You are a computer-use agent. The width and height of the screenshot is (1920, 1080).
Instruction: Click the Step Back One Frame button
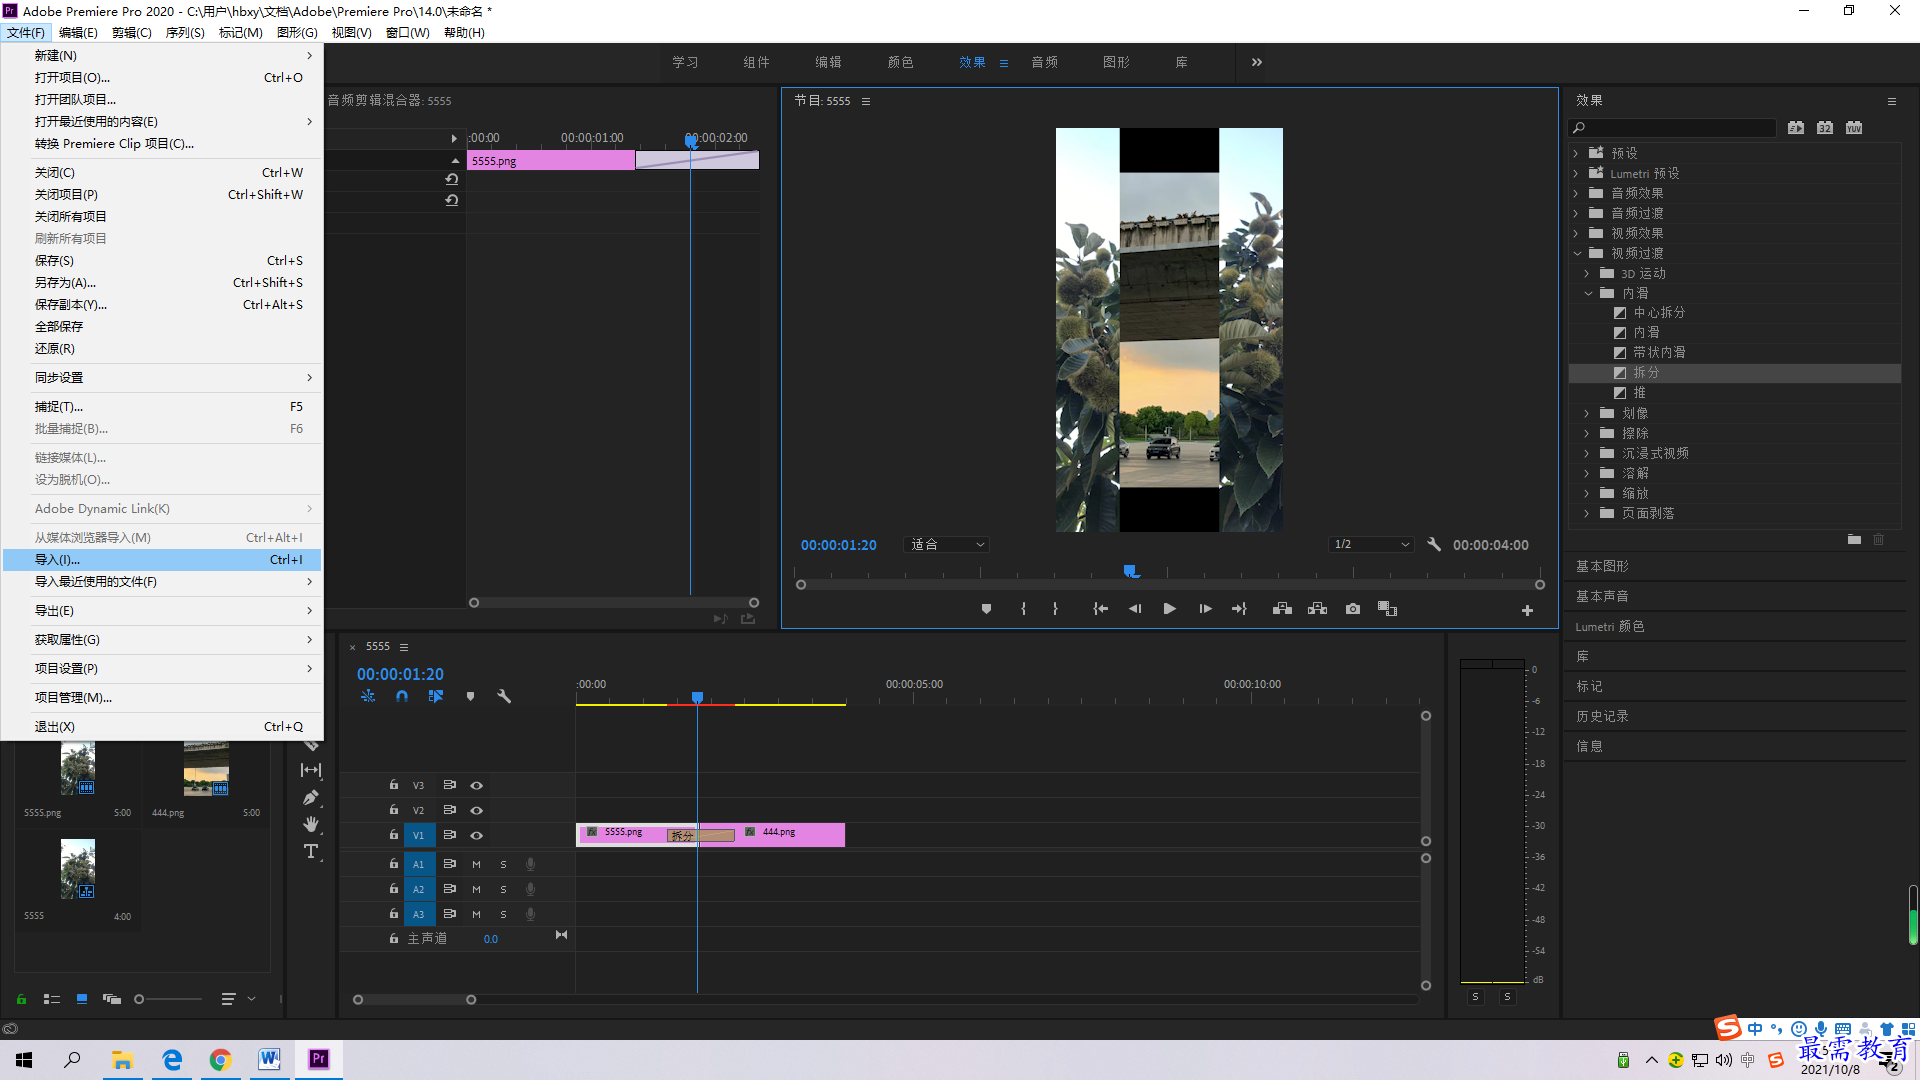pos(1135,609)
